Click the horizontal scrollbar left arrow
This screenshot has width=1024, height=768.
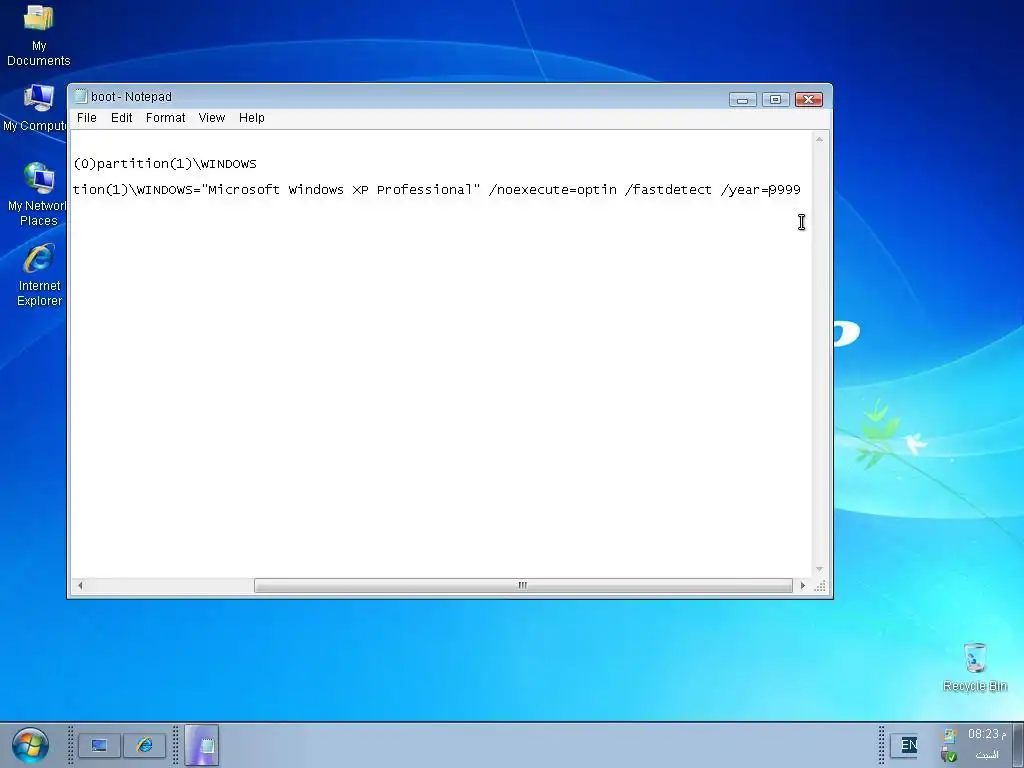80,586
